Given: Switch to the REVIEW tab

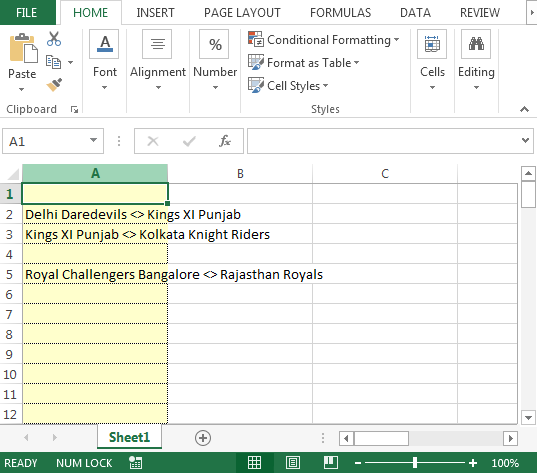Looking at the screenshot, I should tap(479, 13).
